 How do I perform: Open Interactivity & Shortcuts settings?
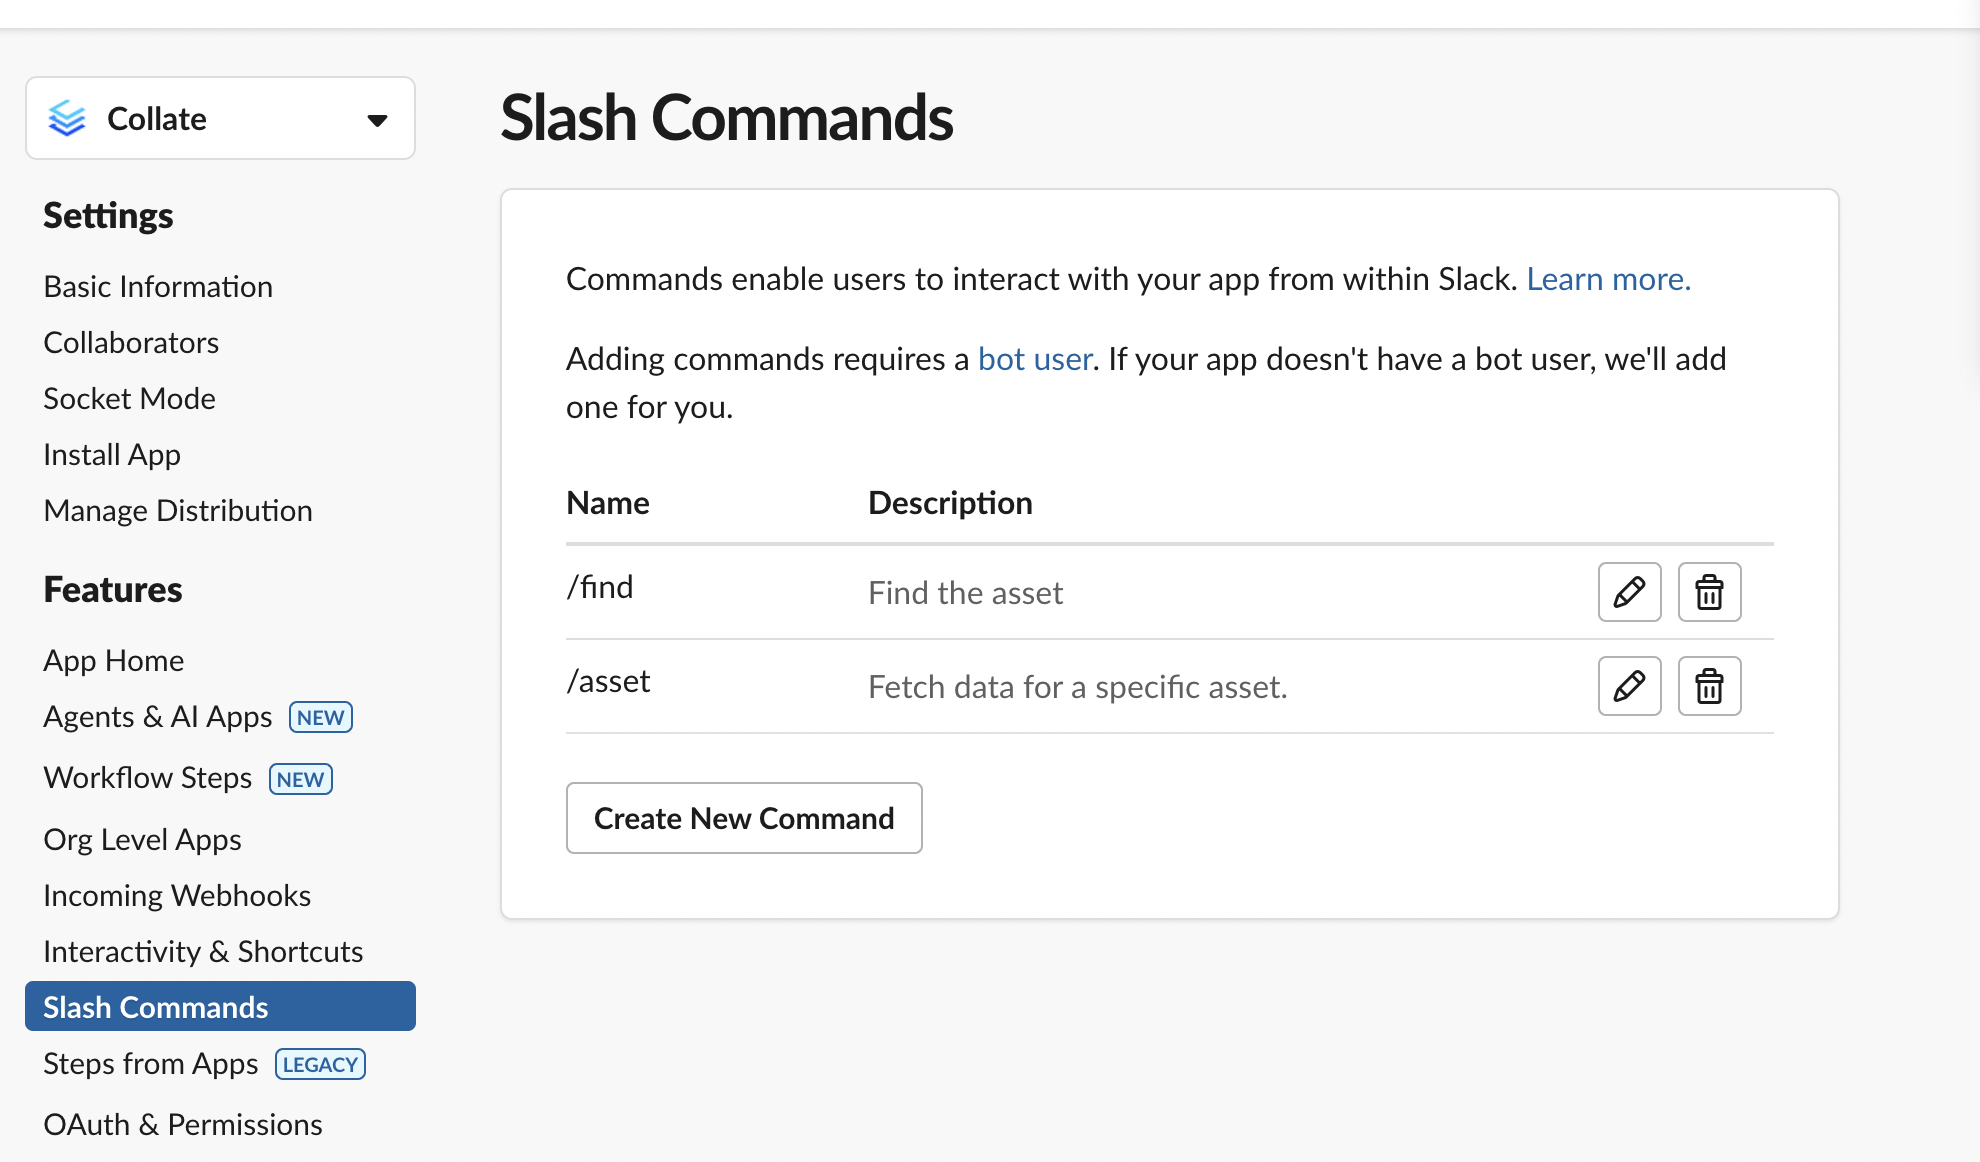(x=203, y=952)
